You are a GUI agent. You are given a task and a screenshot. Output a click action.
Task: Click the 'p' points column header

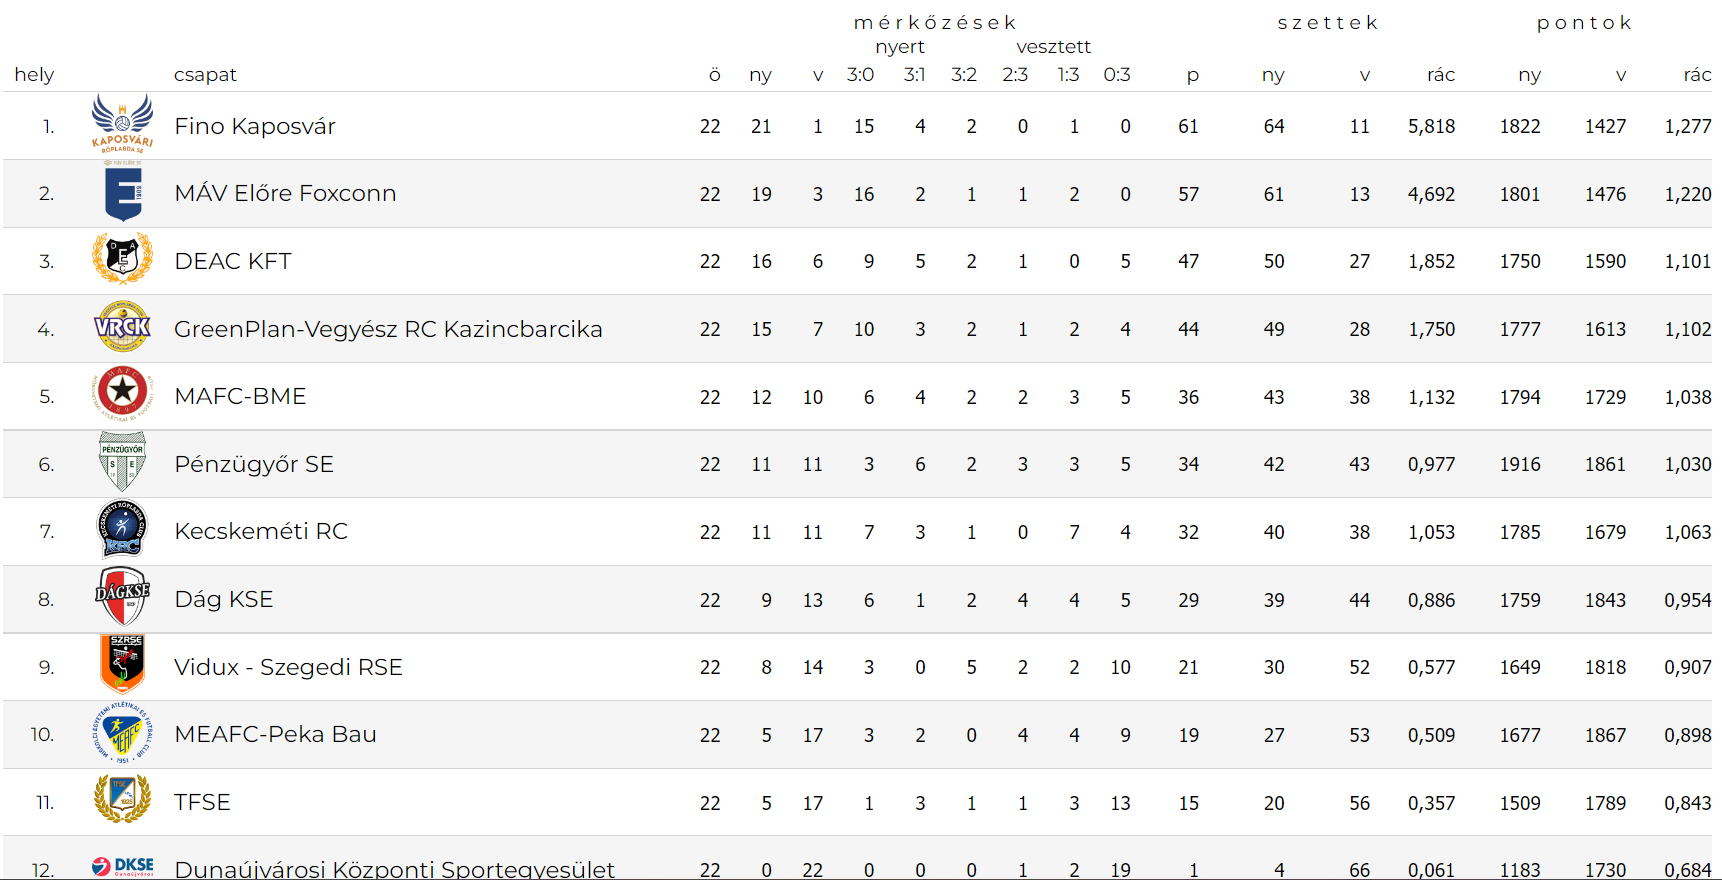(1192, 76)
